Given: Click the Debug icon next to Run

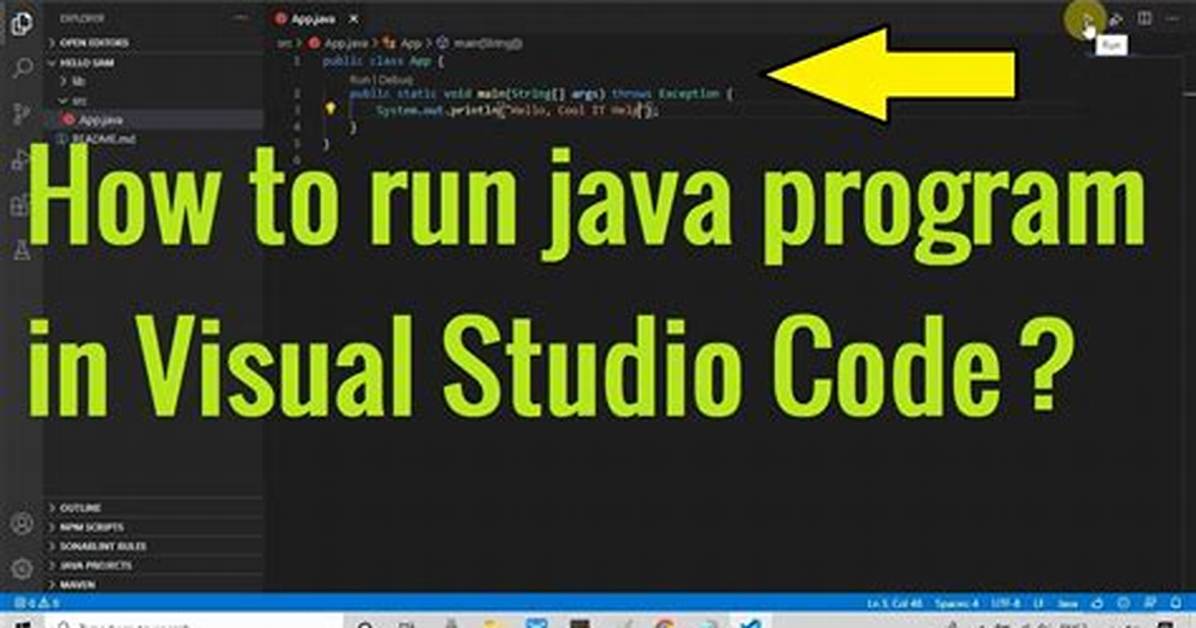Looking at the screenshot, I should click(x=1116, y=19).
